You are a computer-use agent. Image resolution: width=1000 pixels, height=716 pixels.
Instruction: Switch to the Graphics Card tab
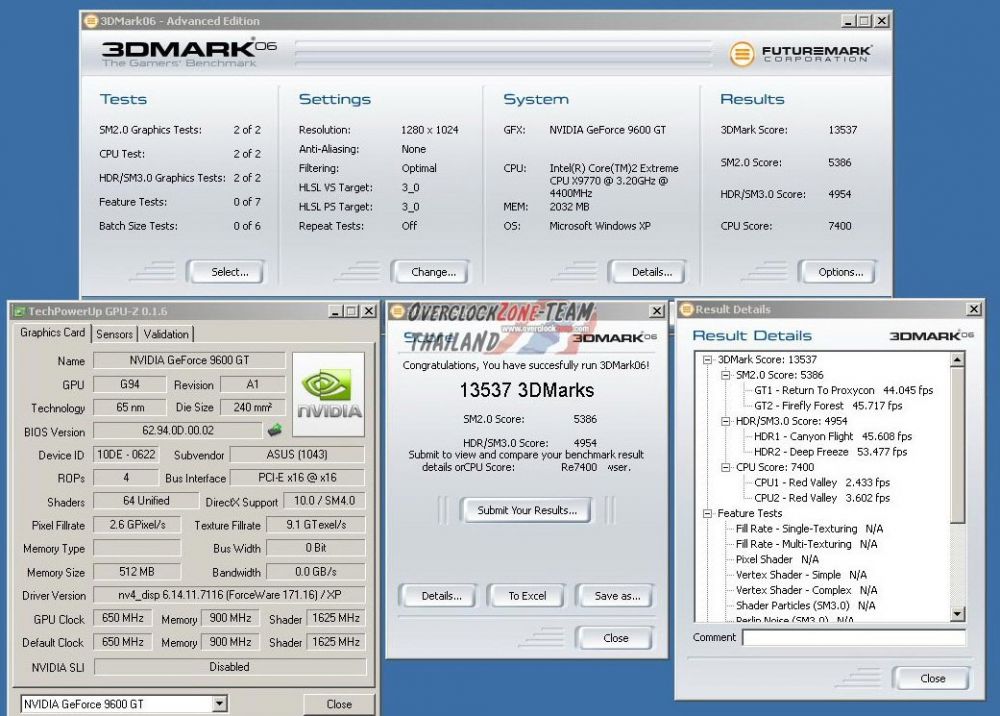tap(52, 333)
